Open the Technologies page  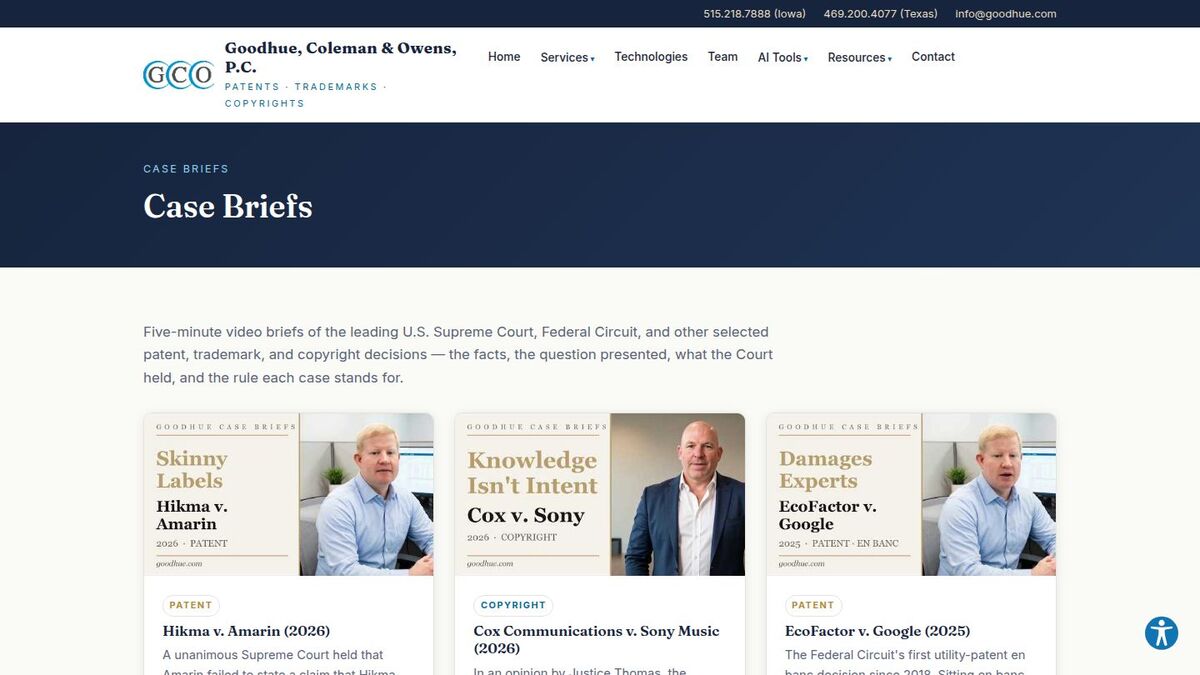[x=651, y=57]
